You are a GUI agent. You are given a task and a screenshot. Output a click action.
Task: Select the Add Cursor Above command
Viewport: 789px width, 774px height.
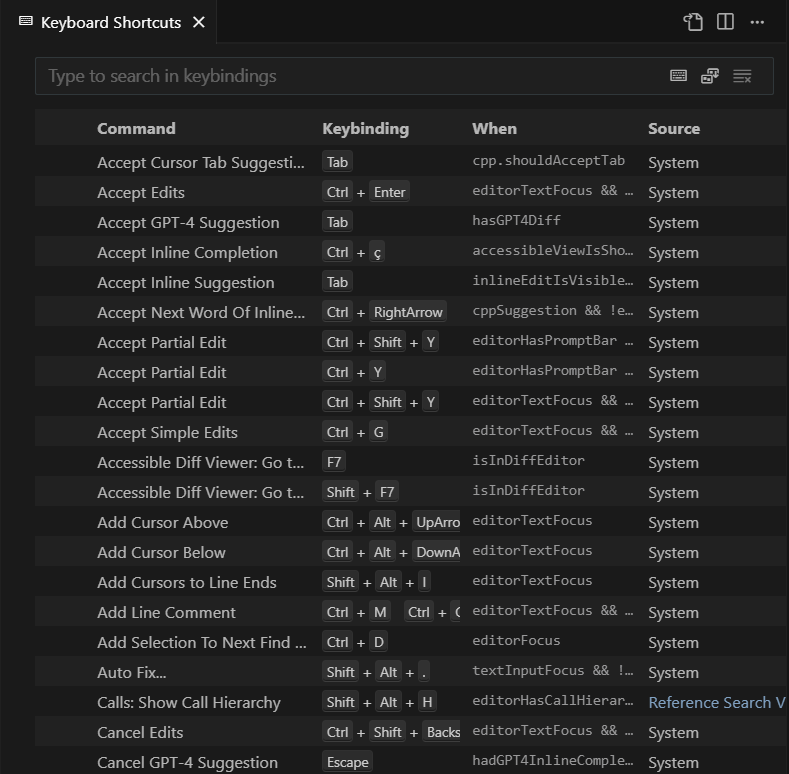tap(163, 523)
